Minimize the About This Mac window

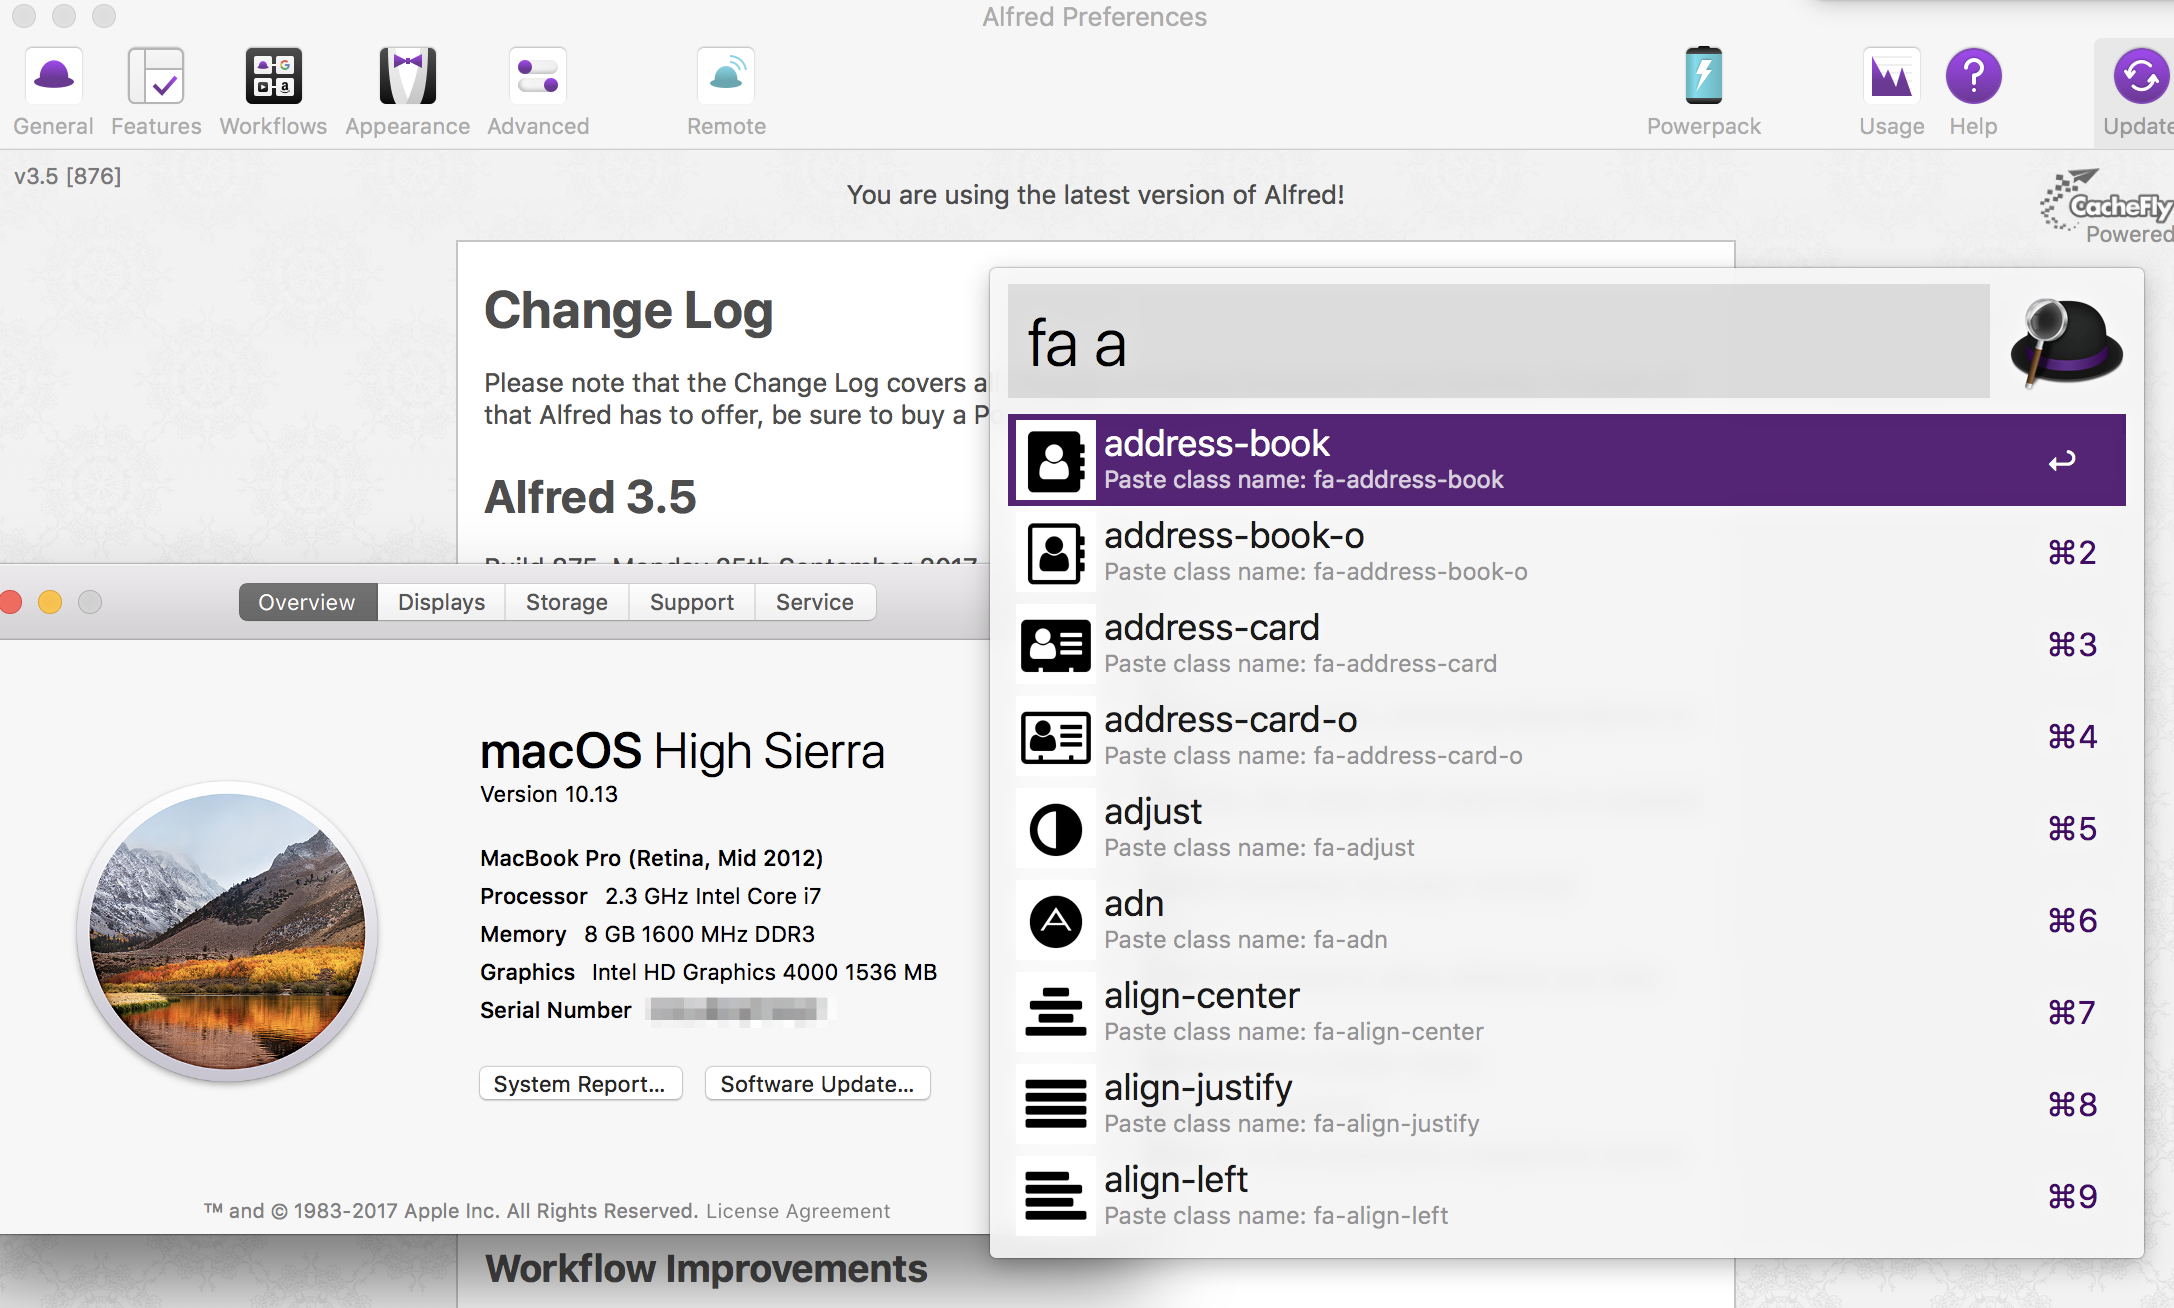click(x=50, y=602)
